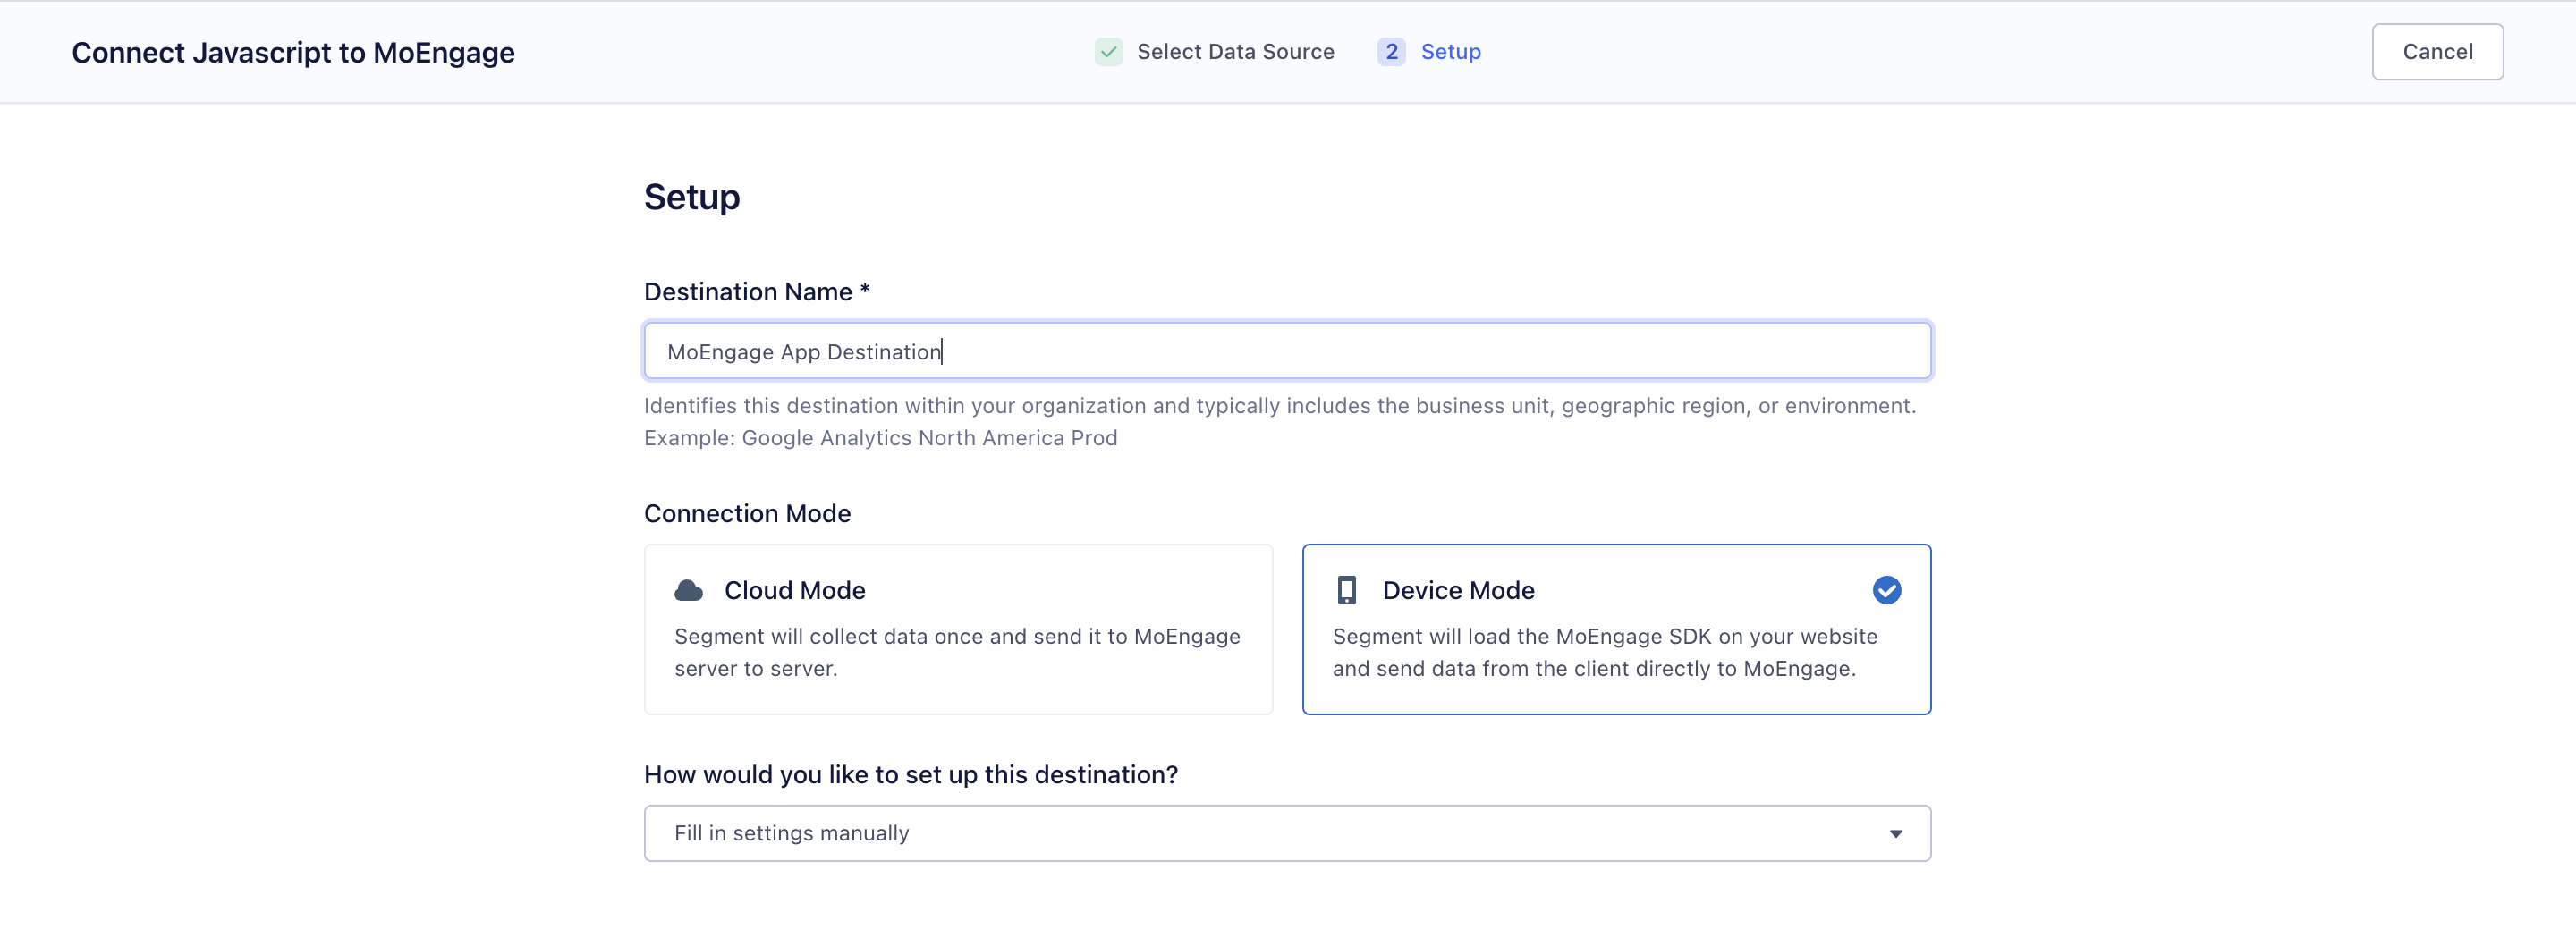Click the Device Mode description text
This screenshot has width=2576, height=946.
click(1604, 652)
